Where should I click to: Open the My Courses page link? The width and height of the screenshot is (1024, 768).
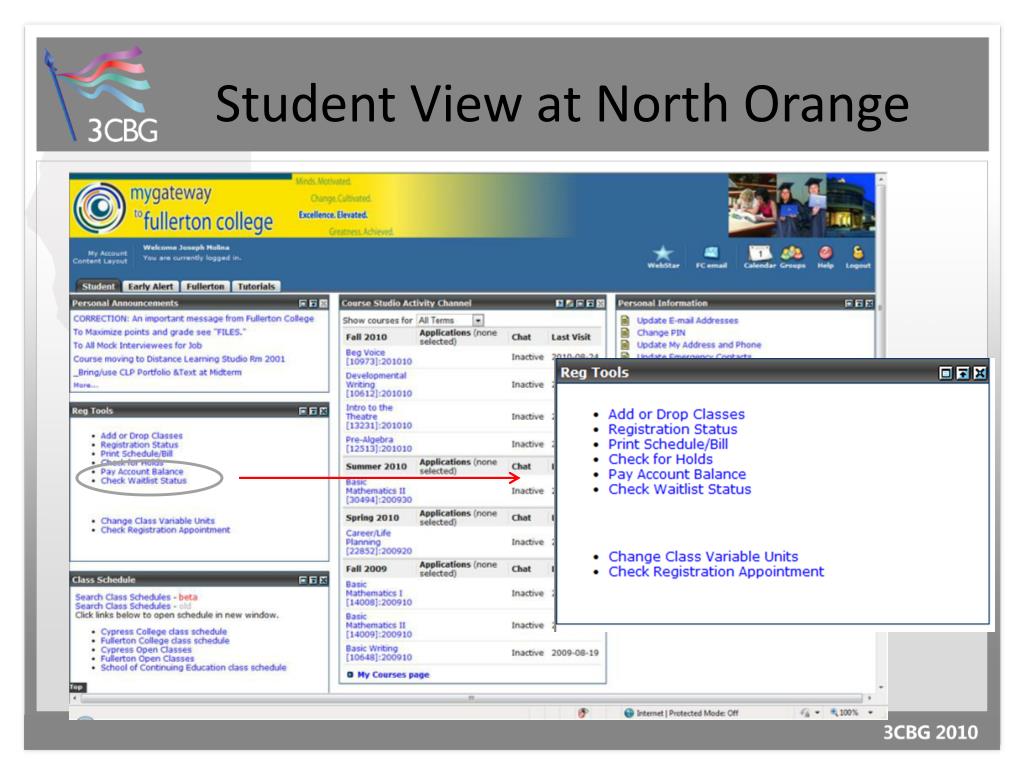(393, 675)
